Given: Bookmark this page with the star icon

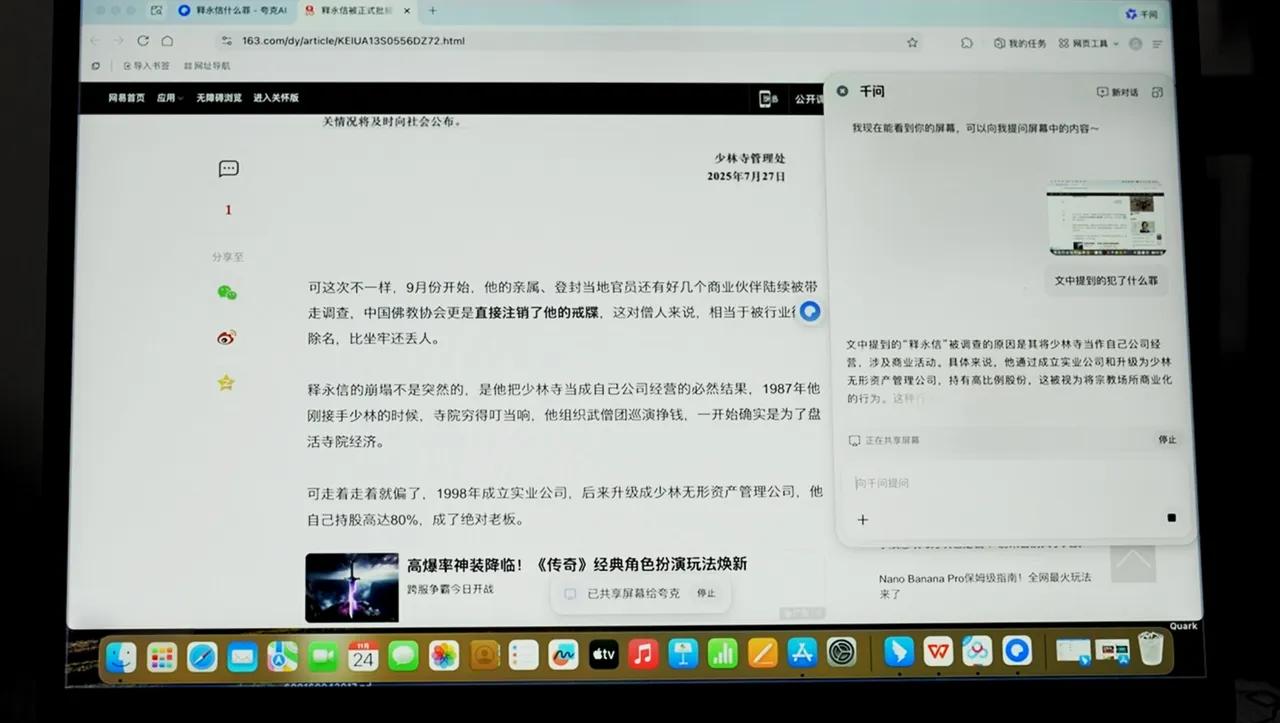Looking at the screenshot, I should (x=912, y=42).
